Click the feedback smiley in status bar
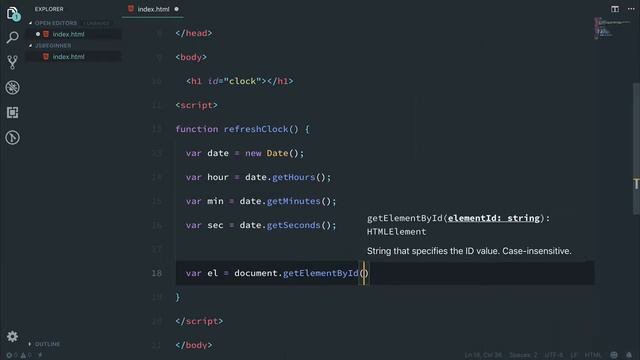The width and height of the screenshot is (640, 360). [x=614, y=355]
